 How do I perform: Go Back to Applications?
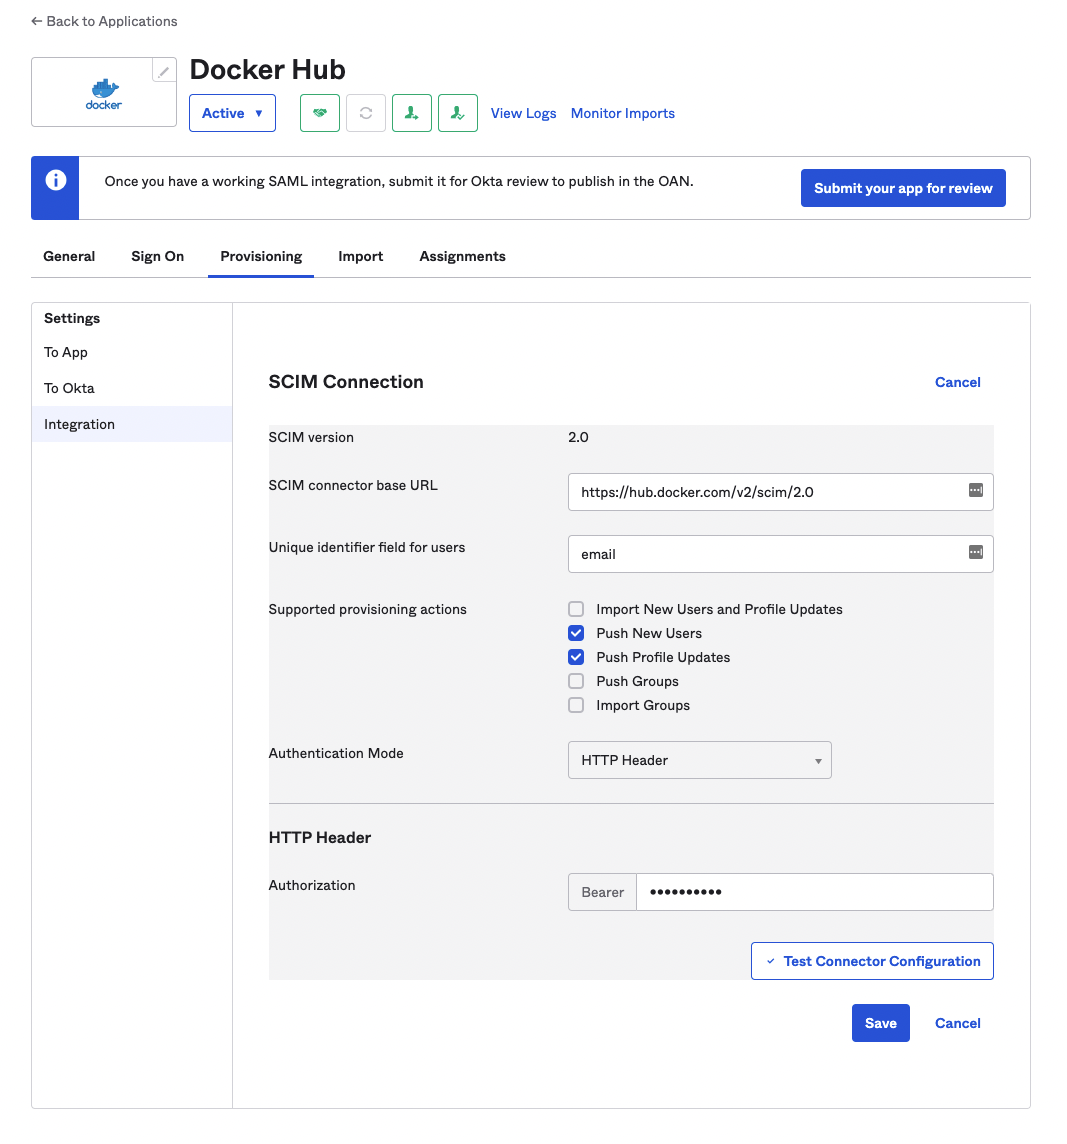pyautogui.click(x=104, y=21)
